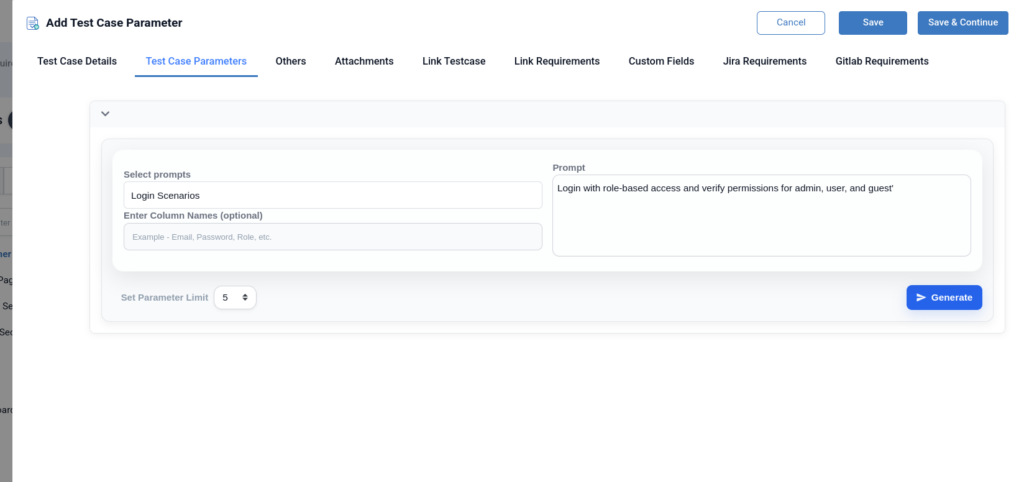Open the Select prompts dropdown showing Login Scenarios
Image resolution: width=1024 pixels, height=482 pixels.
(332, 195)
